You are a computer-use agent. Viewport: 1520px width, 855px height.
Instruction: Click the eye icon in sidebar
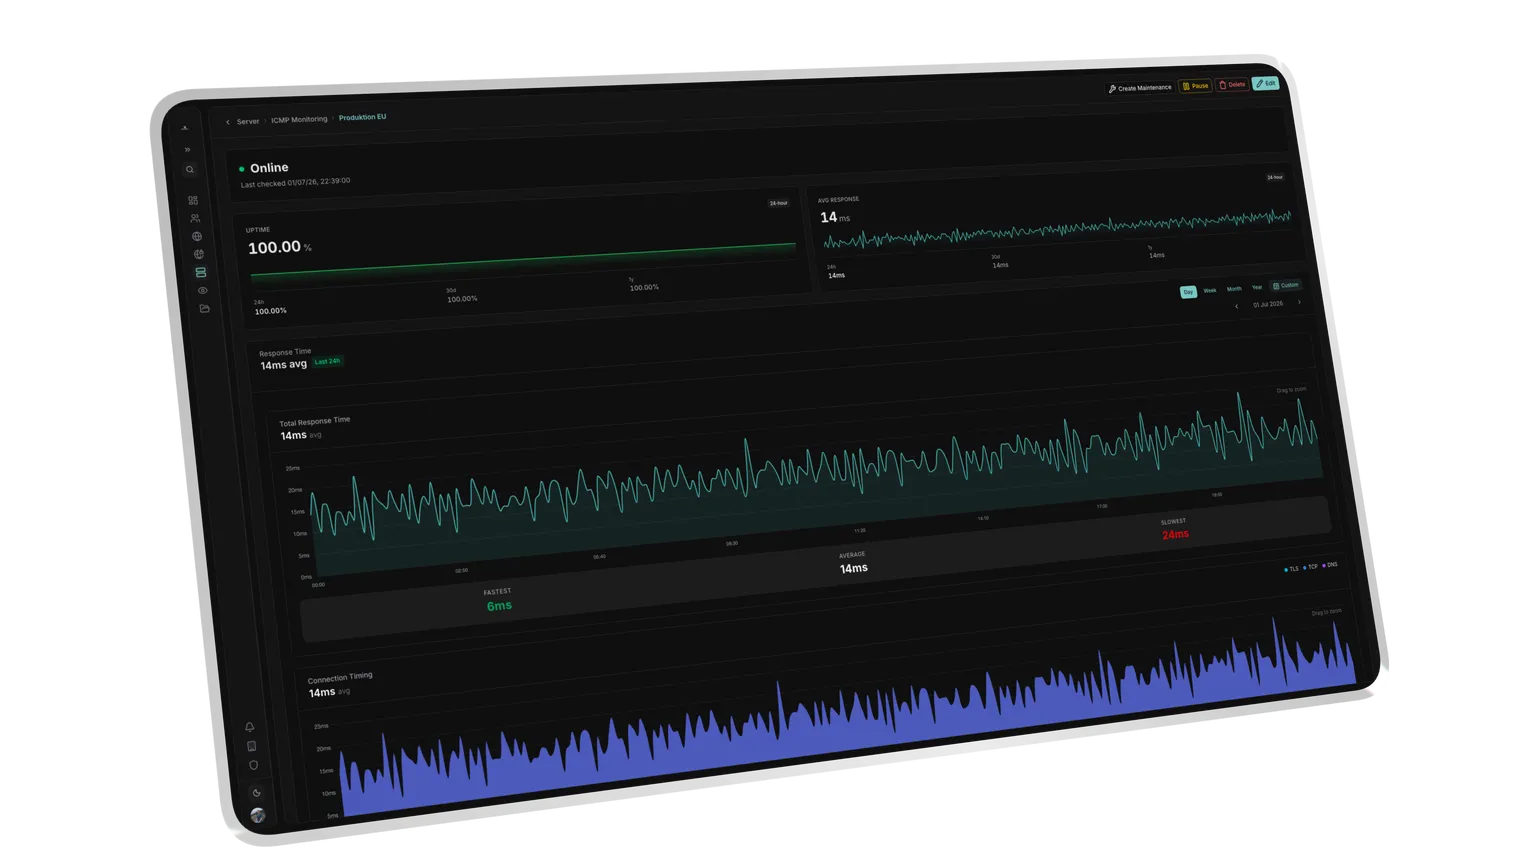[x=203, y=291]
